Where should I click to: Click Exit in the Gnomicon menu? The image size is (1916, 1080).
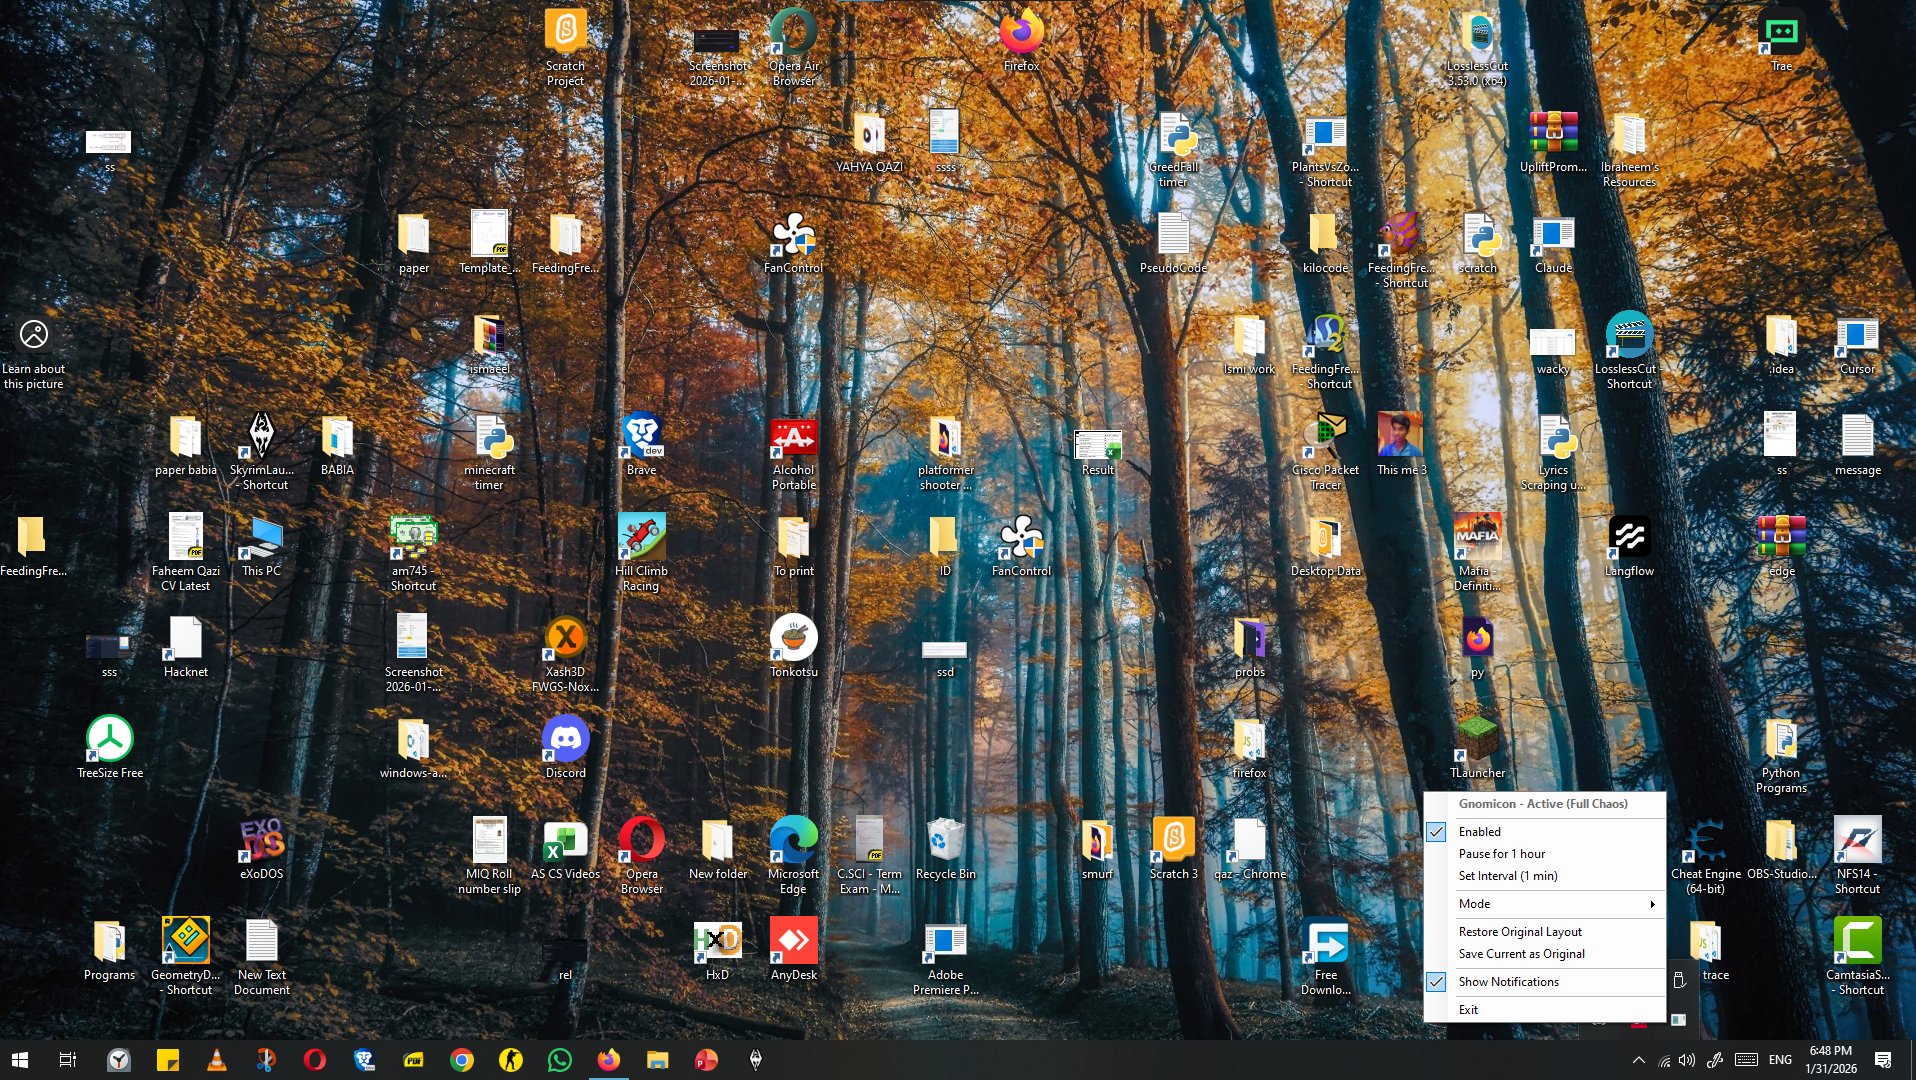point(1468,1010)
